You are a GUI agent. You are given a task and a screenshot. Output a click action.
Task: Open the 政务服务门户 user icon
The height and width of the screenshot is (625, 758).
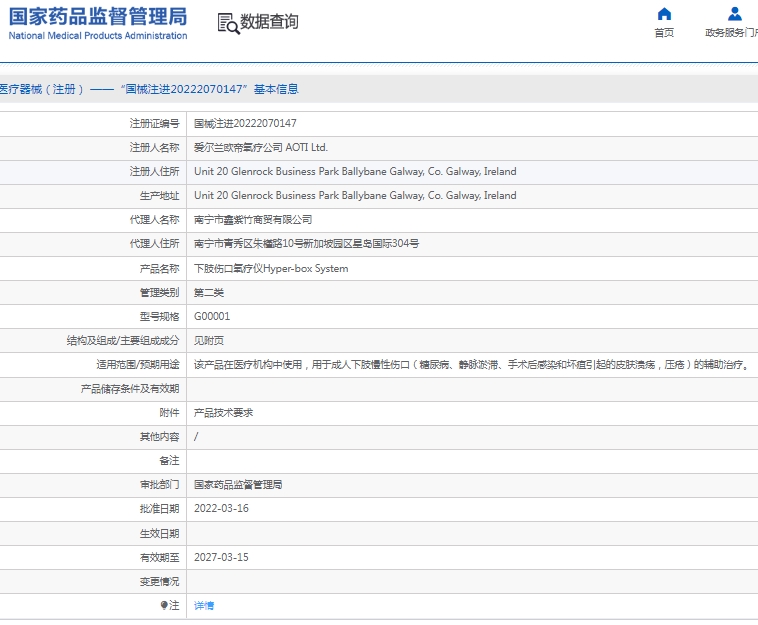click(x=734, y=14)
